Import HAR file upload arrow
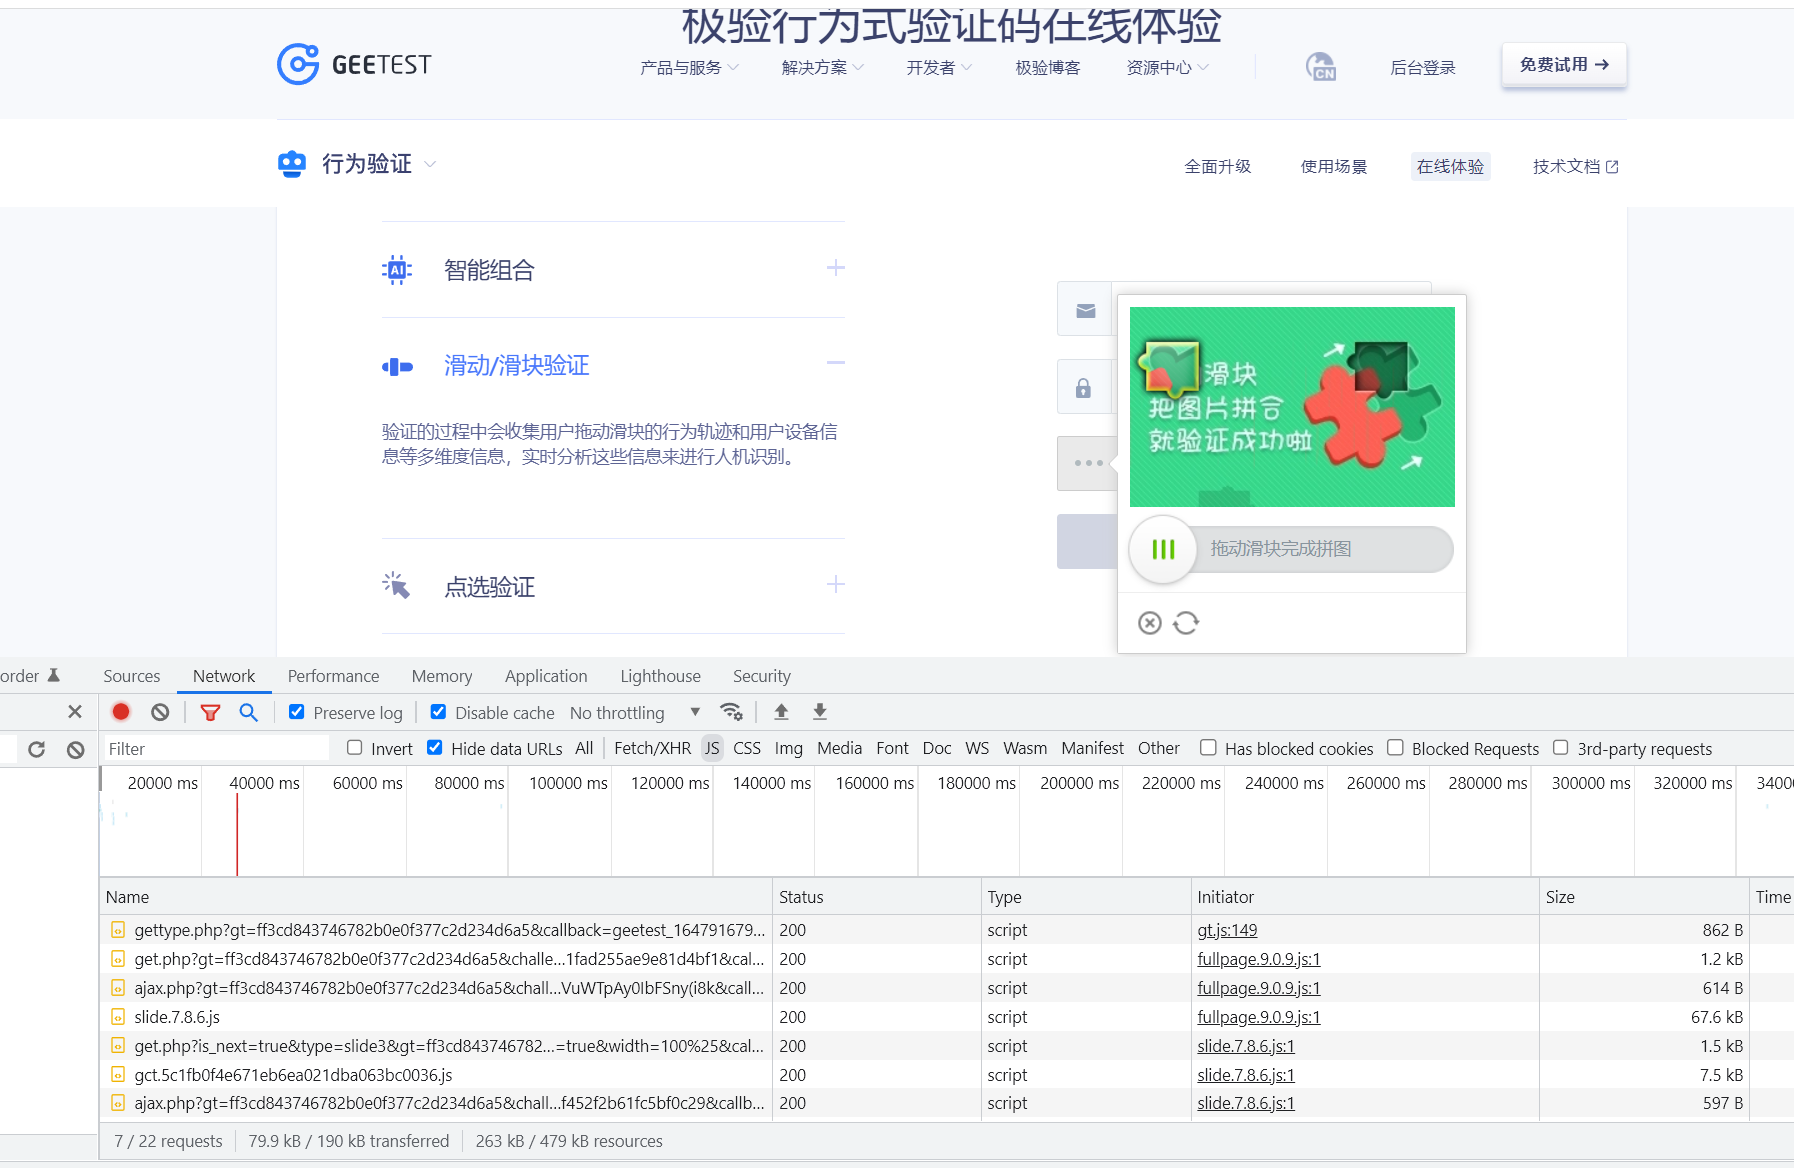This screenshot has height=1168, width=1794. tap(781, 712)
